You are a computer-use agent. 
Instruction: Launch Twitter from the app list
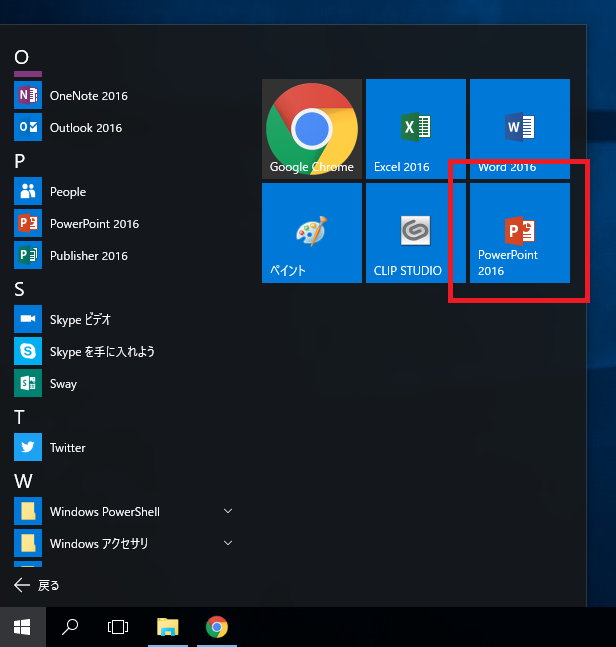click(67, 448)
